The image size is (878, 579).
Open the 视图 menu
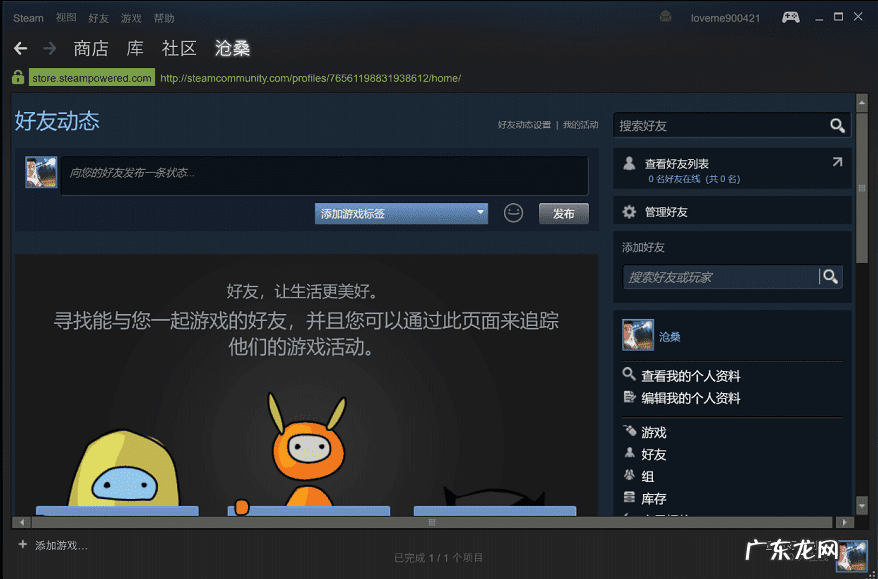[x=66, y=18]
